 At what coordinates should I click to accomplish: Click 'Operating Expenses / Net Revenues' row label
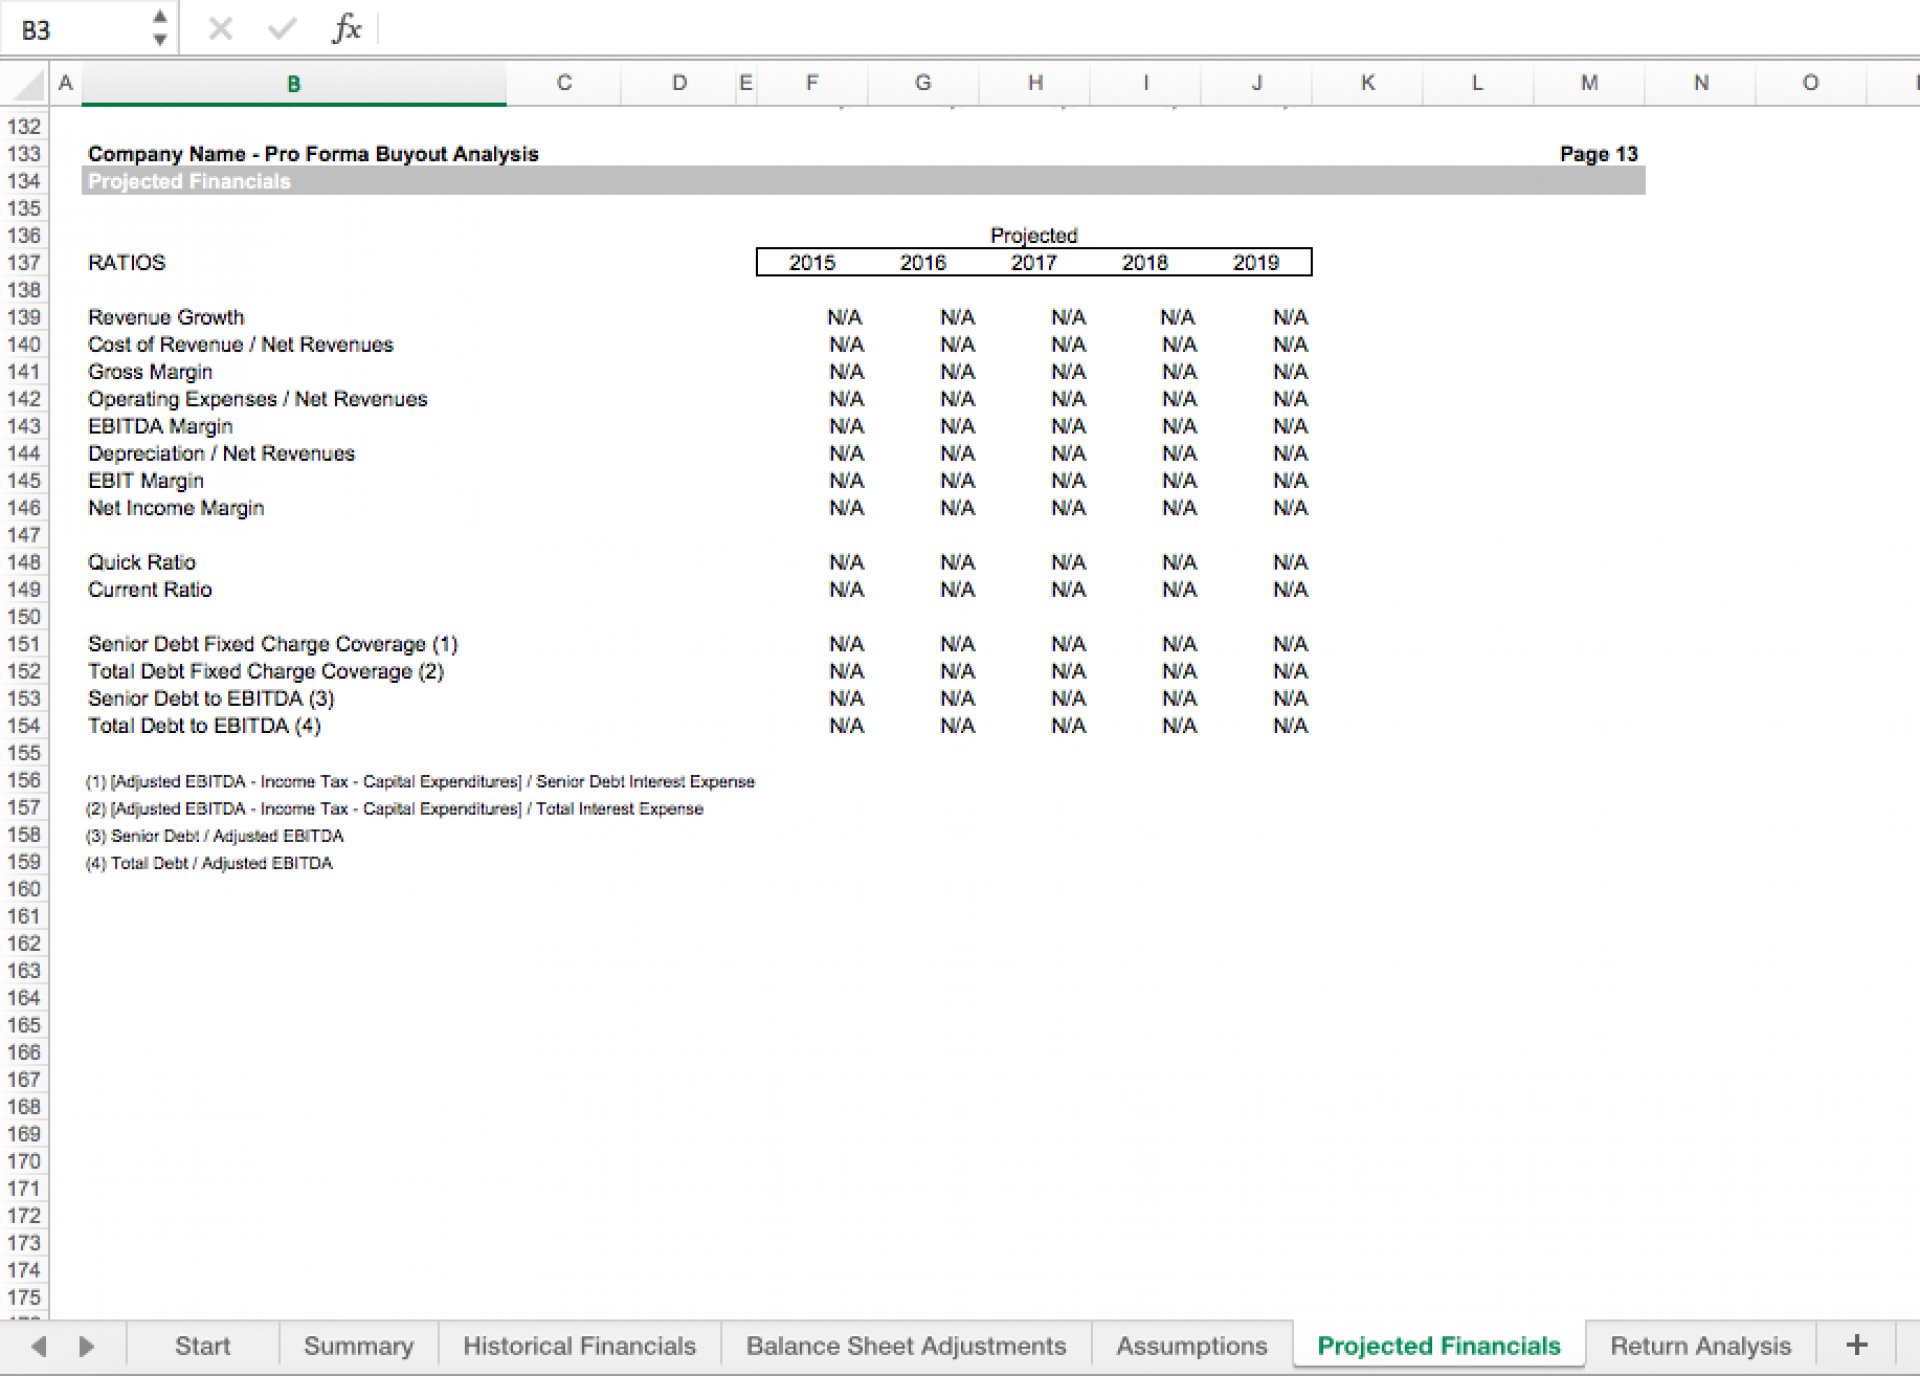point(258,399)
